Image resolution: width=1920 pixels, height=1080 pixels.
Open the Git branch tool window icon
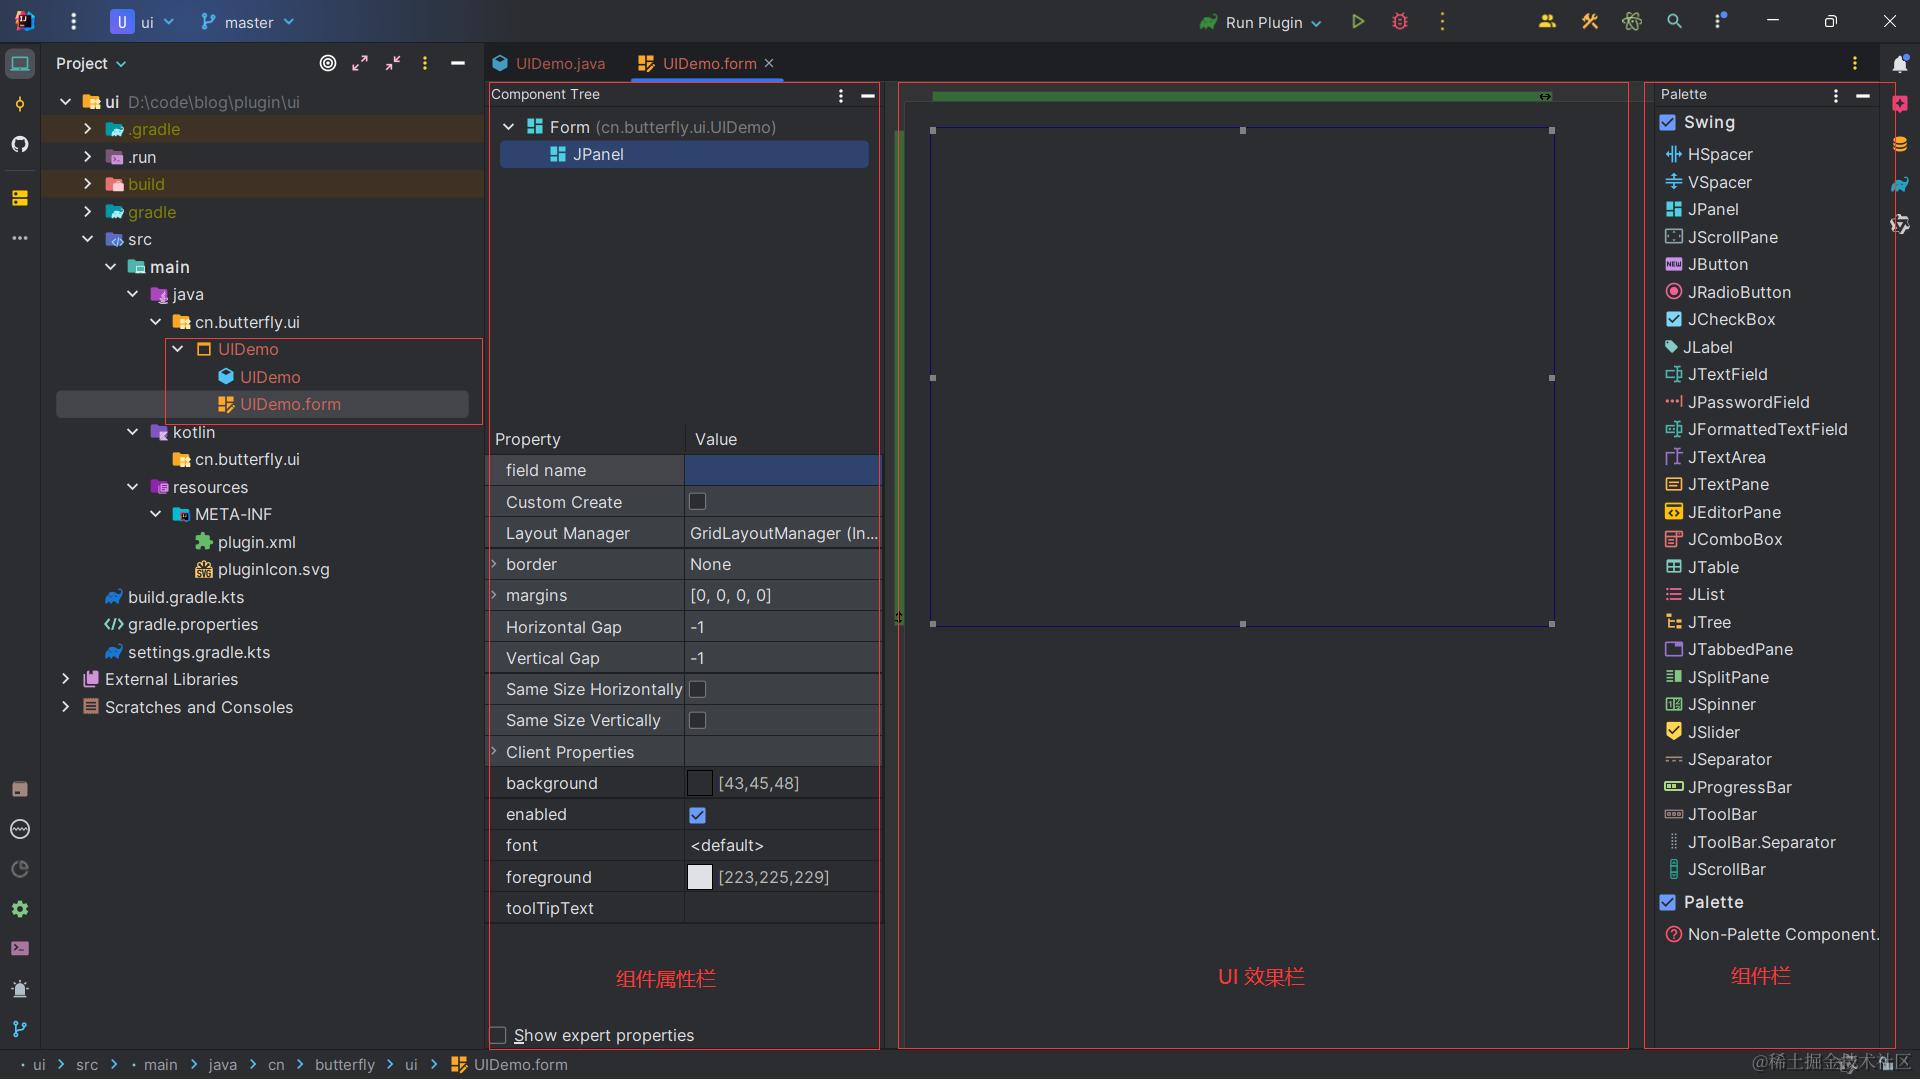pyautogui.click(x=20, y=1029)
